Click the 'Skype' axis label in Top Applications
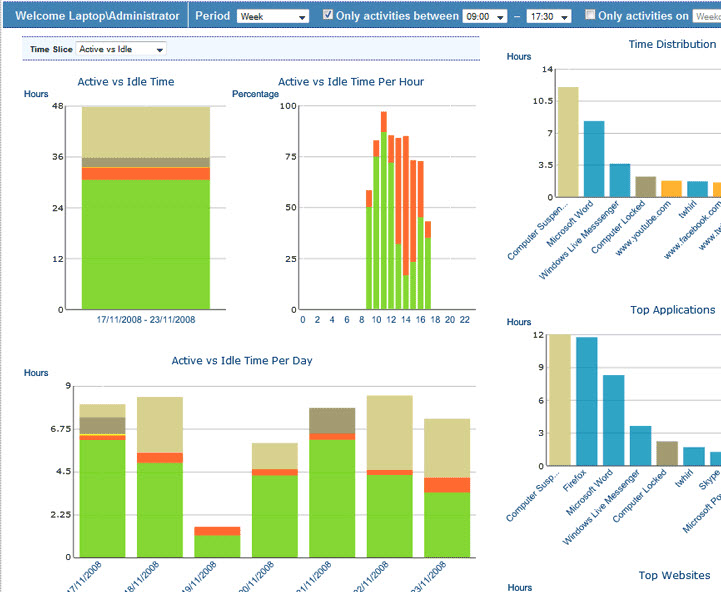The width and height of the screenshot is (721, 592). click(x=710, y=480)
